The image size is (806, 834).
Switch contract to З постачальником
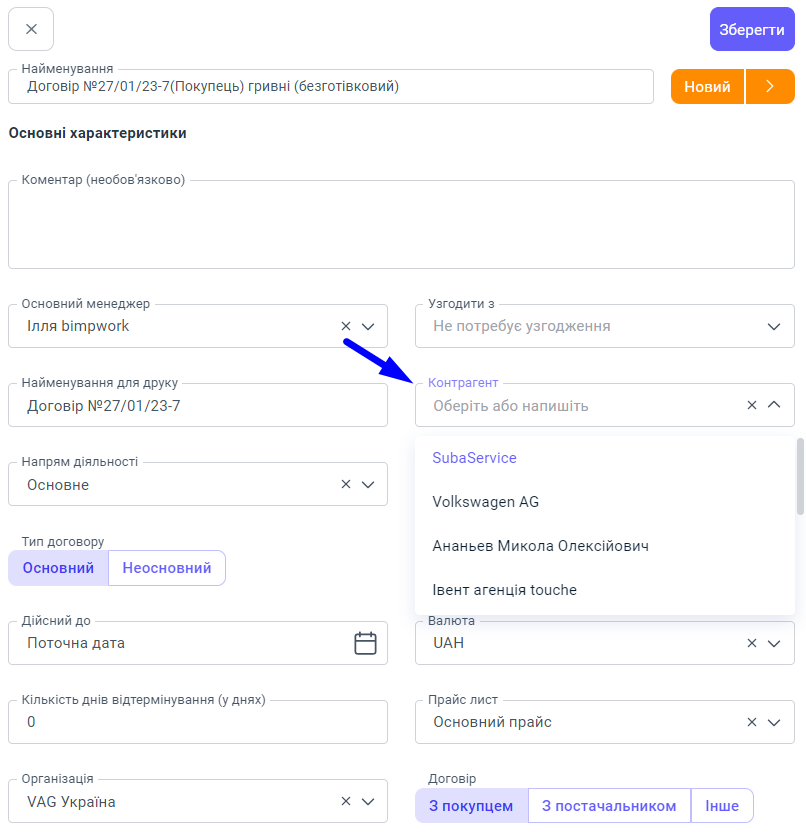pos(609,806)
